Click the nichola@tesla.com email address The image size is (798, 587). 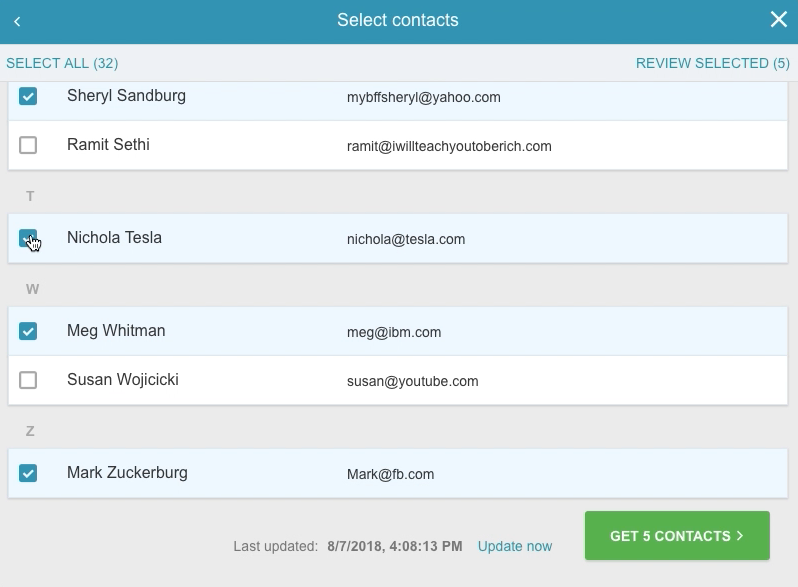[406, 239]
